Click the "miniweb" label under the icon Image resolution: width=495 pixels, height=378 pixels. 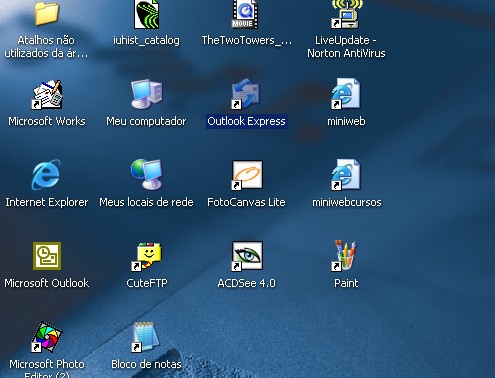[x=346, y=121]
